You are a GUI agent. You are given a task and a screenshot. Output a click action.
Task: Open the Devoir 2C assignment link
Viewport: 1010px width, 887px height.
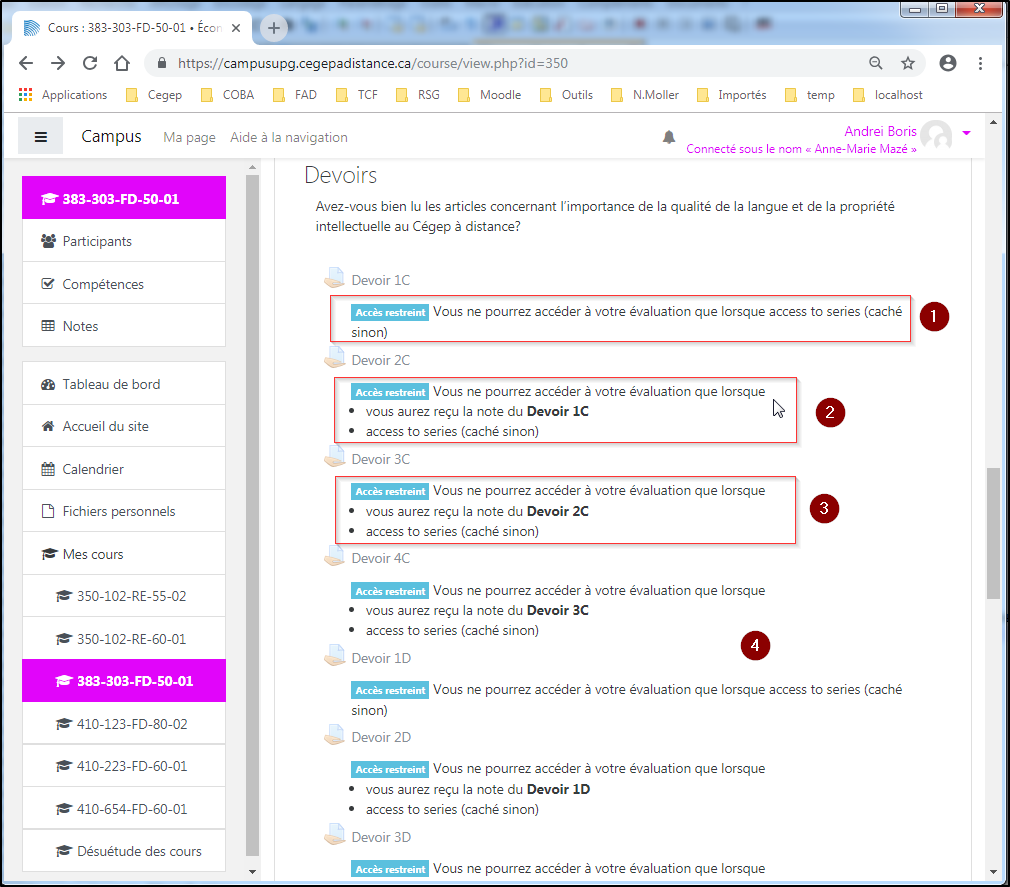tap(380, 360)
